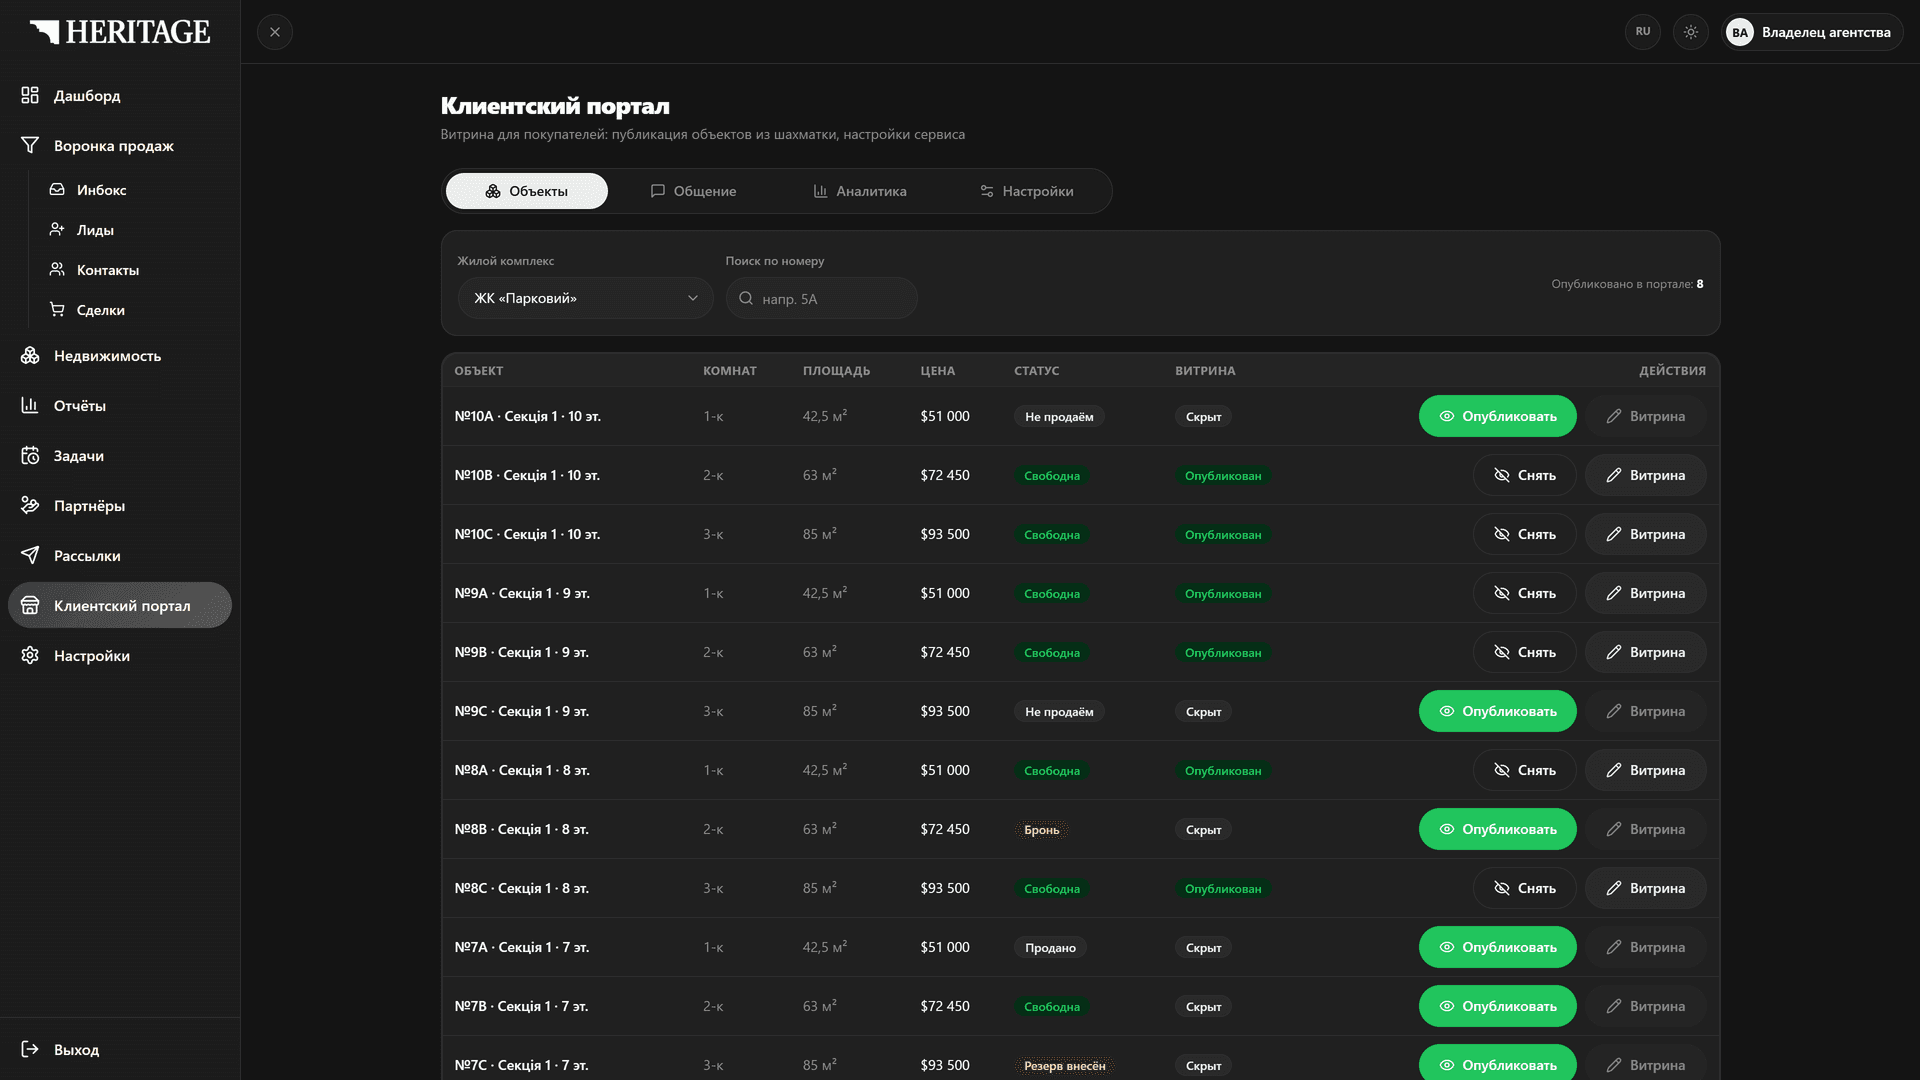Publish unit №10A with Опубликовать

(1498, 416)
